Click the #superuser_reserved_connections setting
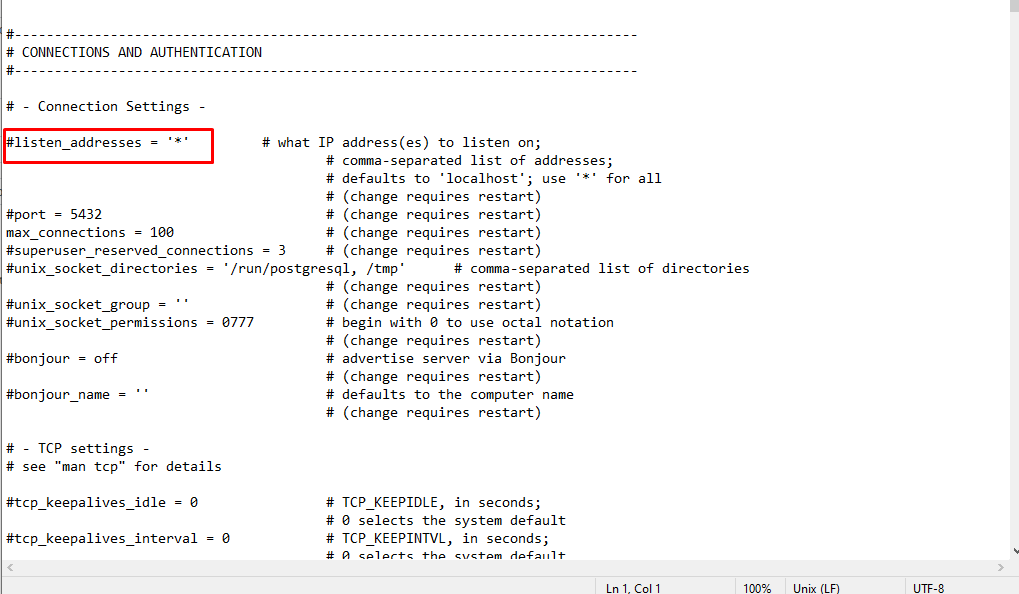Viewport: 1019px width, 594px height. point(145,250)
